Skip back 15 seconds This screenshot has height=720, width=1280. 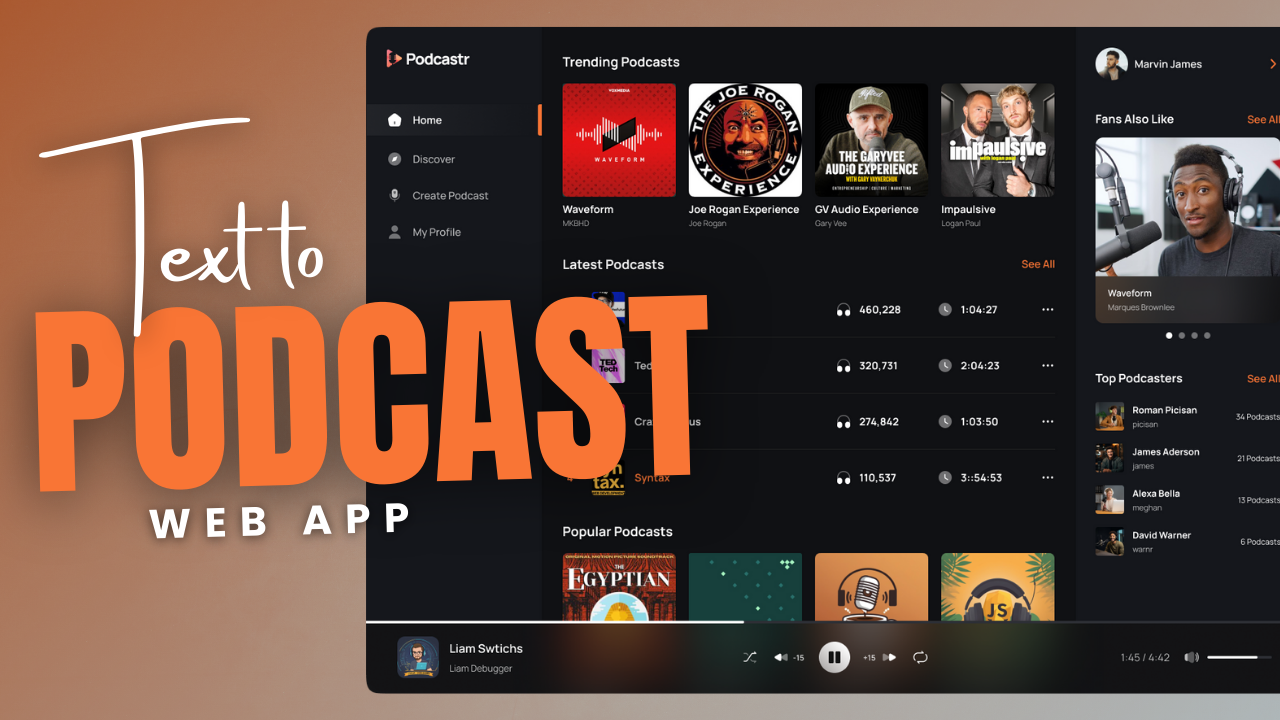[786, 657]
